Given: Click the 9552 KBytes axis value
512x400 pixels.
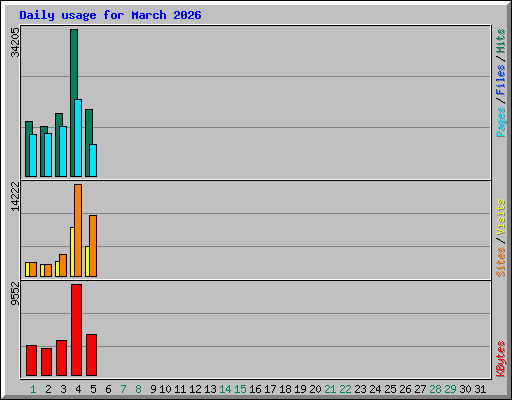Looking at the screenshot, I should click(15, 294).
